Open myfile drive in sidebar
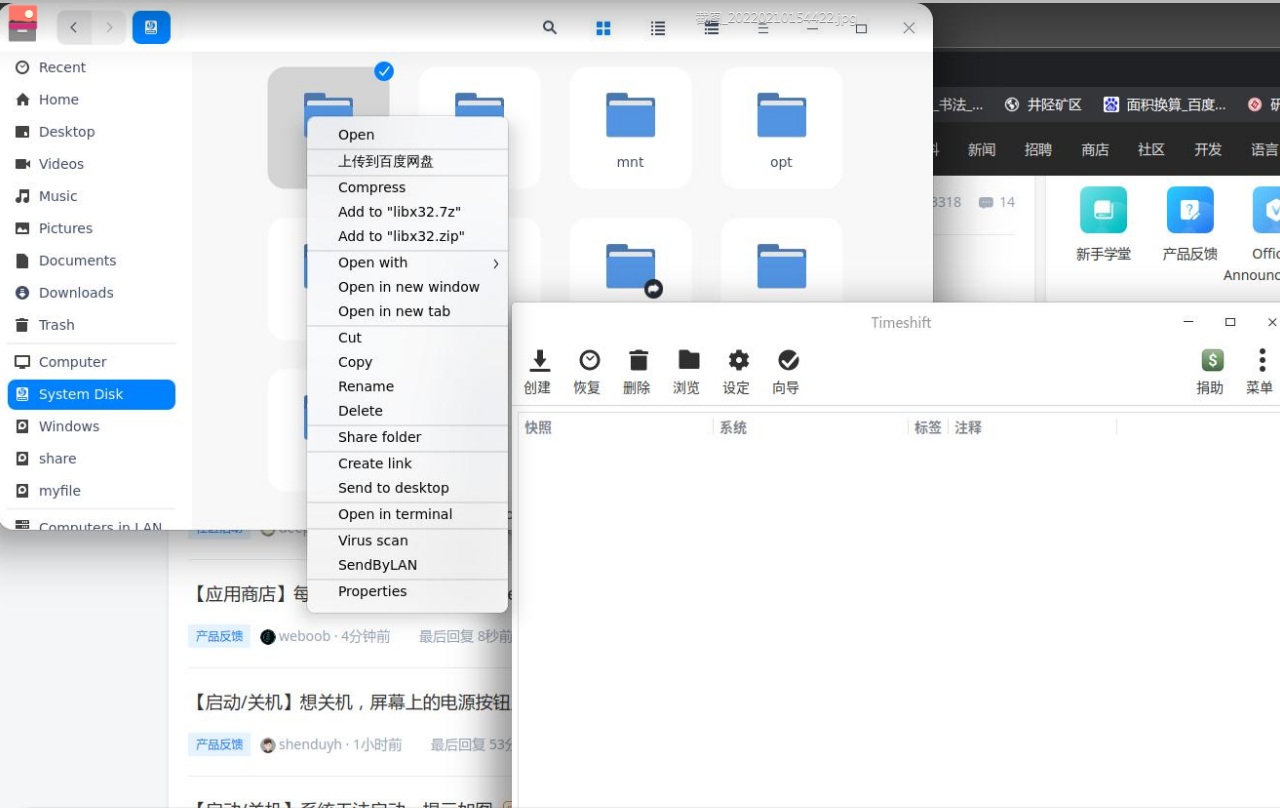The height and width of the screenshot is (808, 1280). [x=91, y=490]
